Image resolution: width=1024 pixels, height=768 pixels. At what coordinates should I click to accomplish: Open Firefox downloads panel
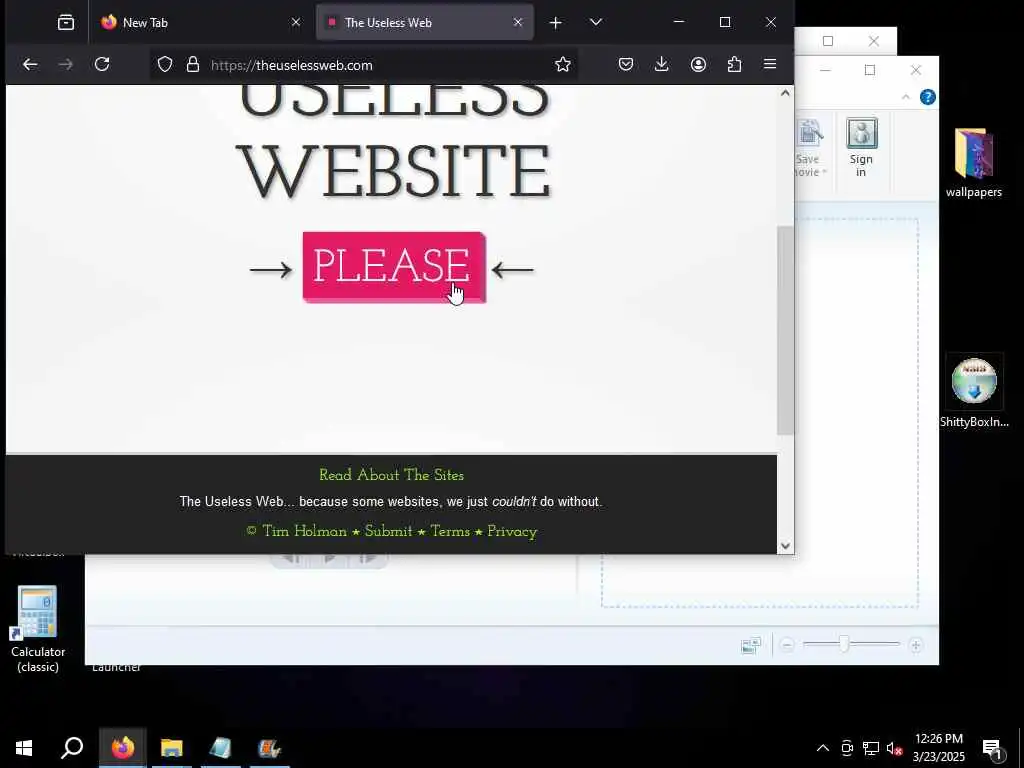click(x=662, y=64)
